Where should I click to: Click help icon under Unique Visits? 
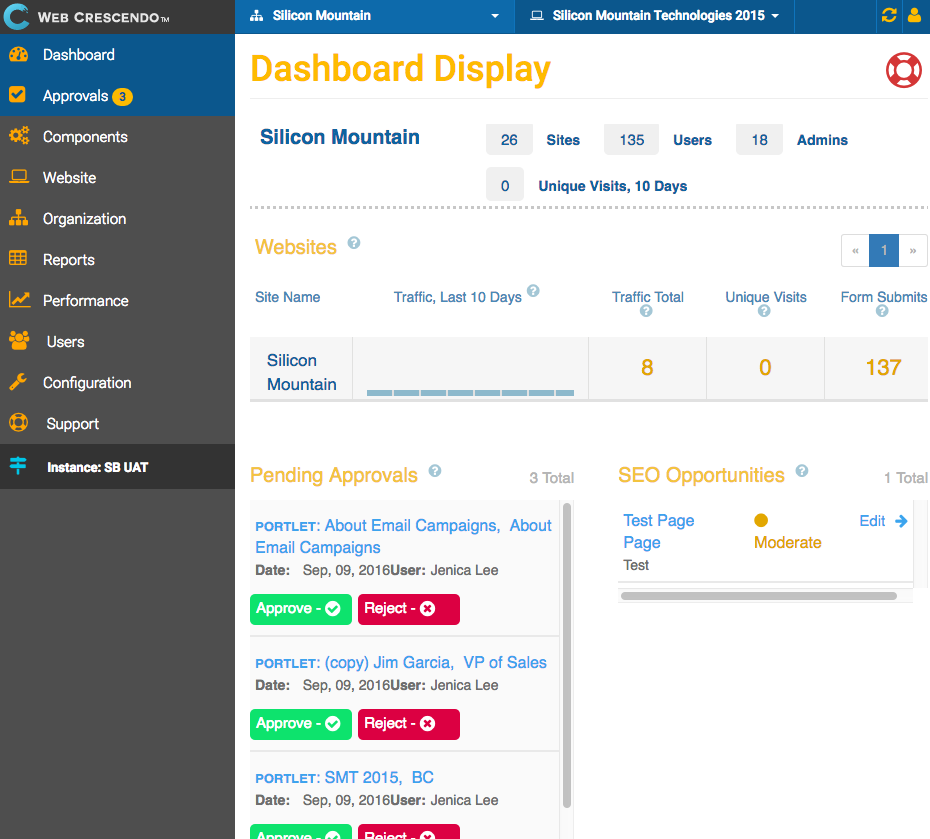pyautogui.click(x=765, y=311)
